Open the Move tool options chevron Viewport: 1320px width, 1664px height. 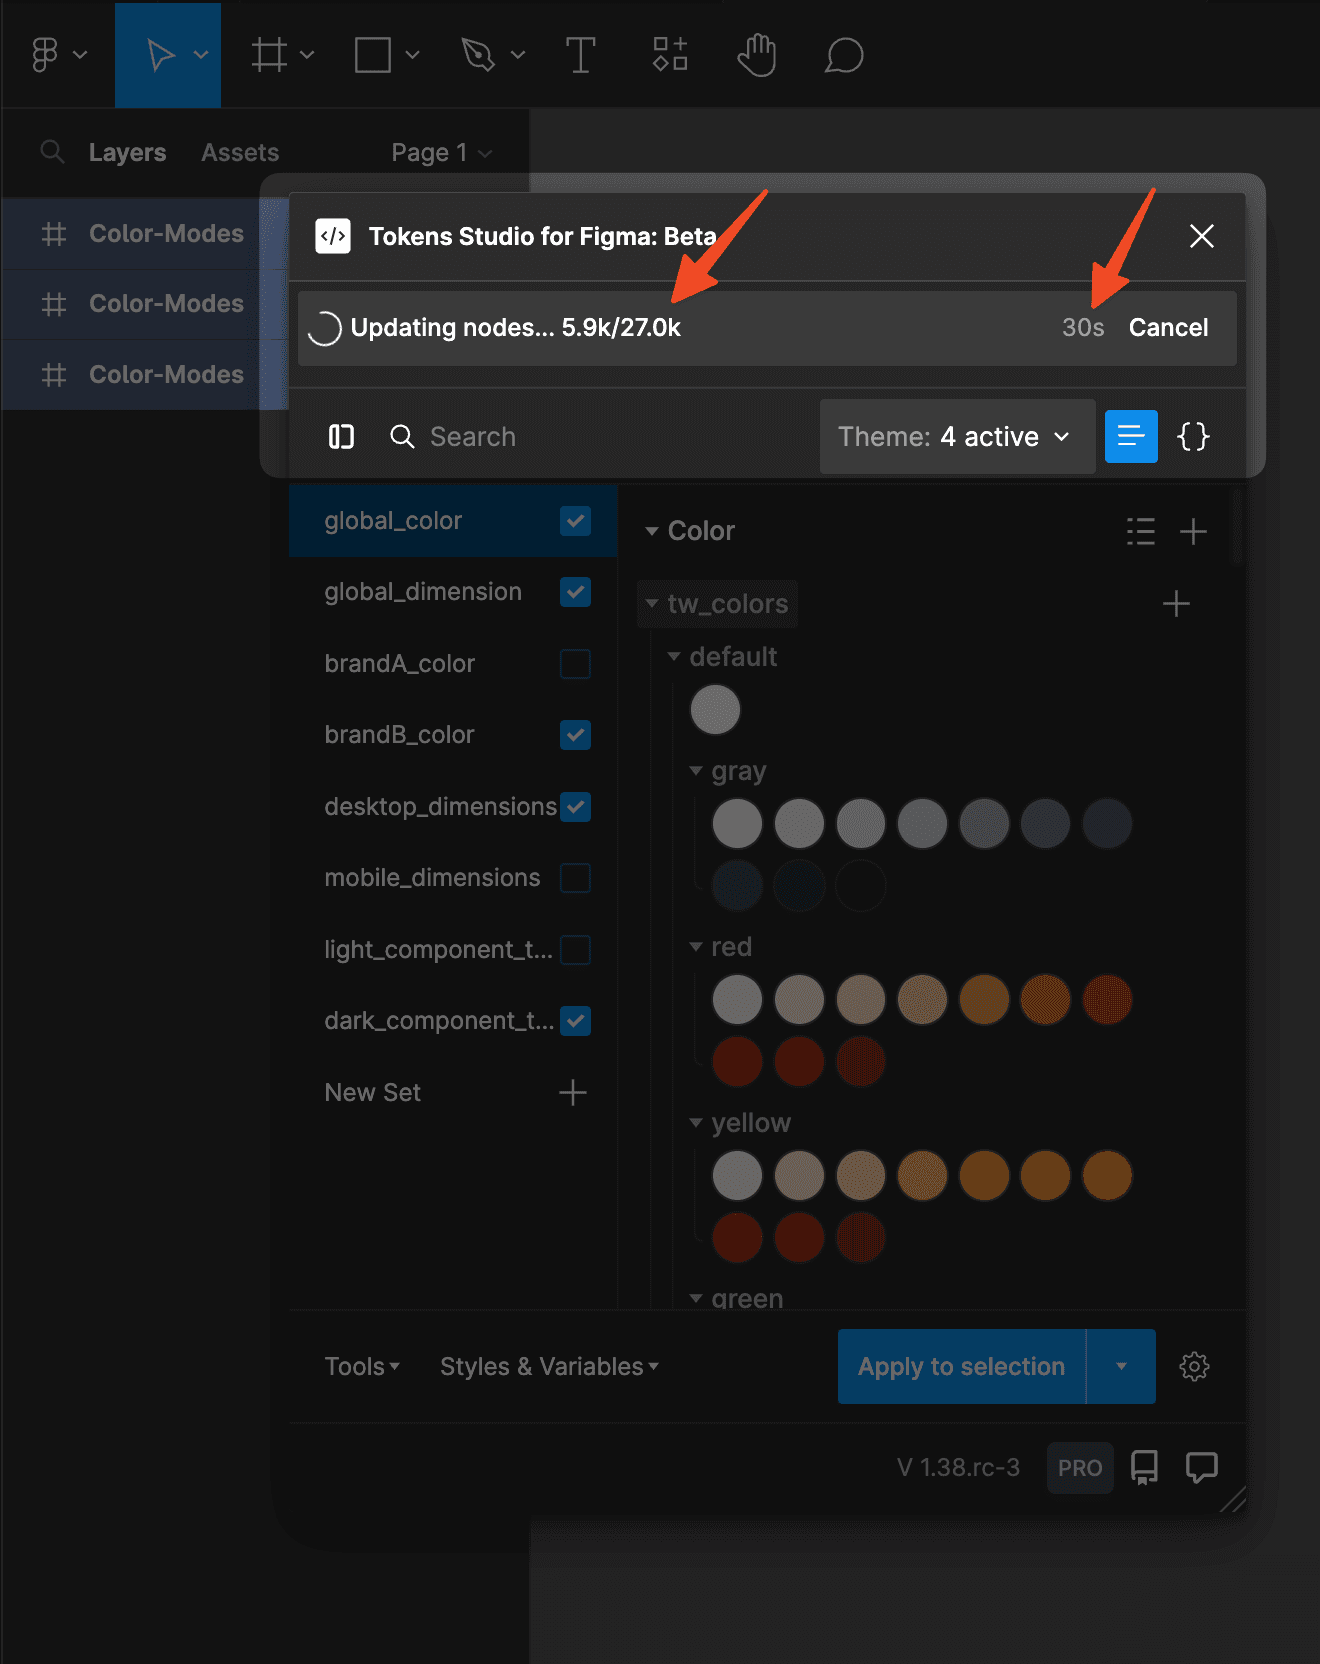(x=201, y=55)
